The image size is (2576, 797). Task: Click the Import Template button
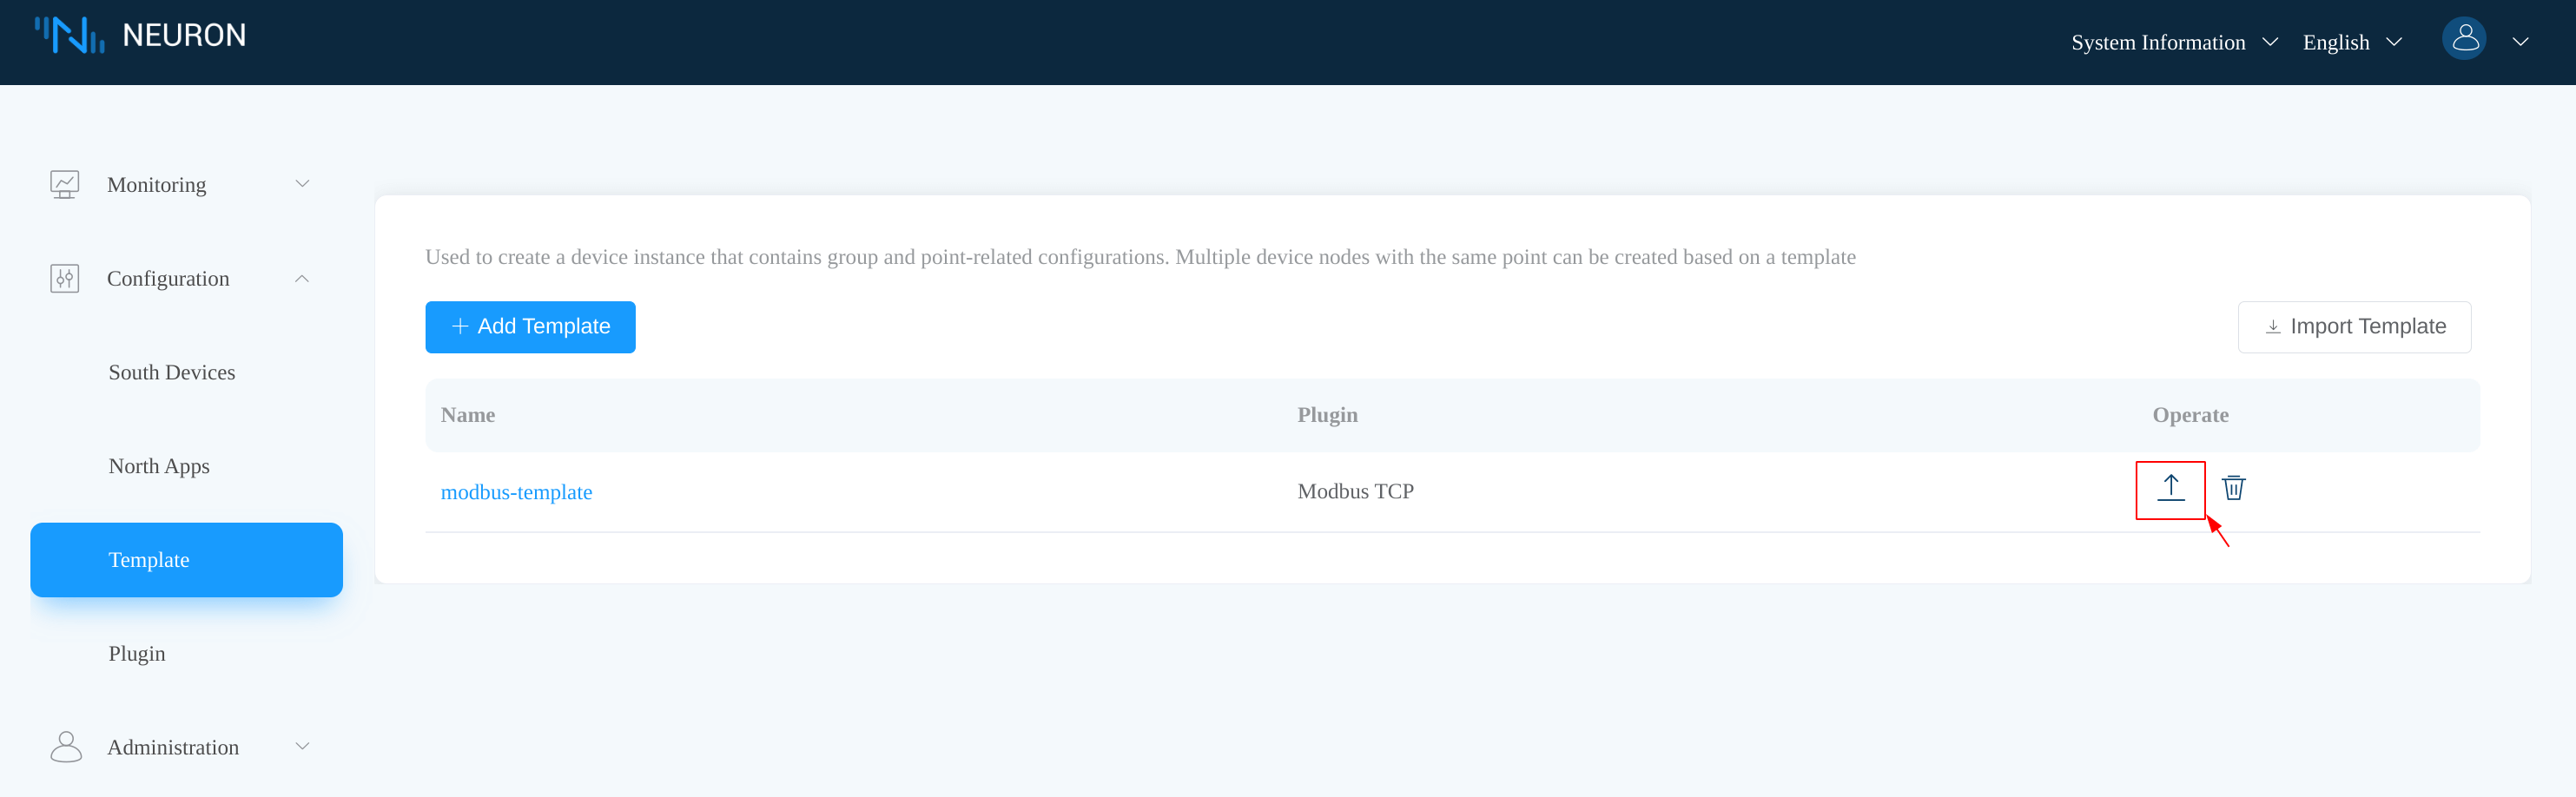2353,327
